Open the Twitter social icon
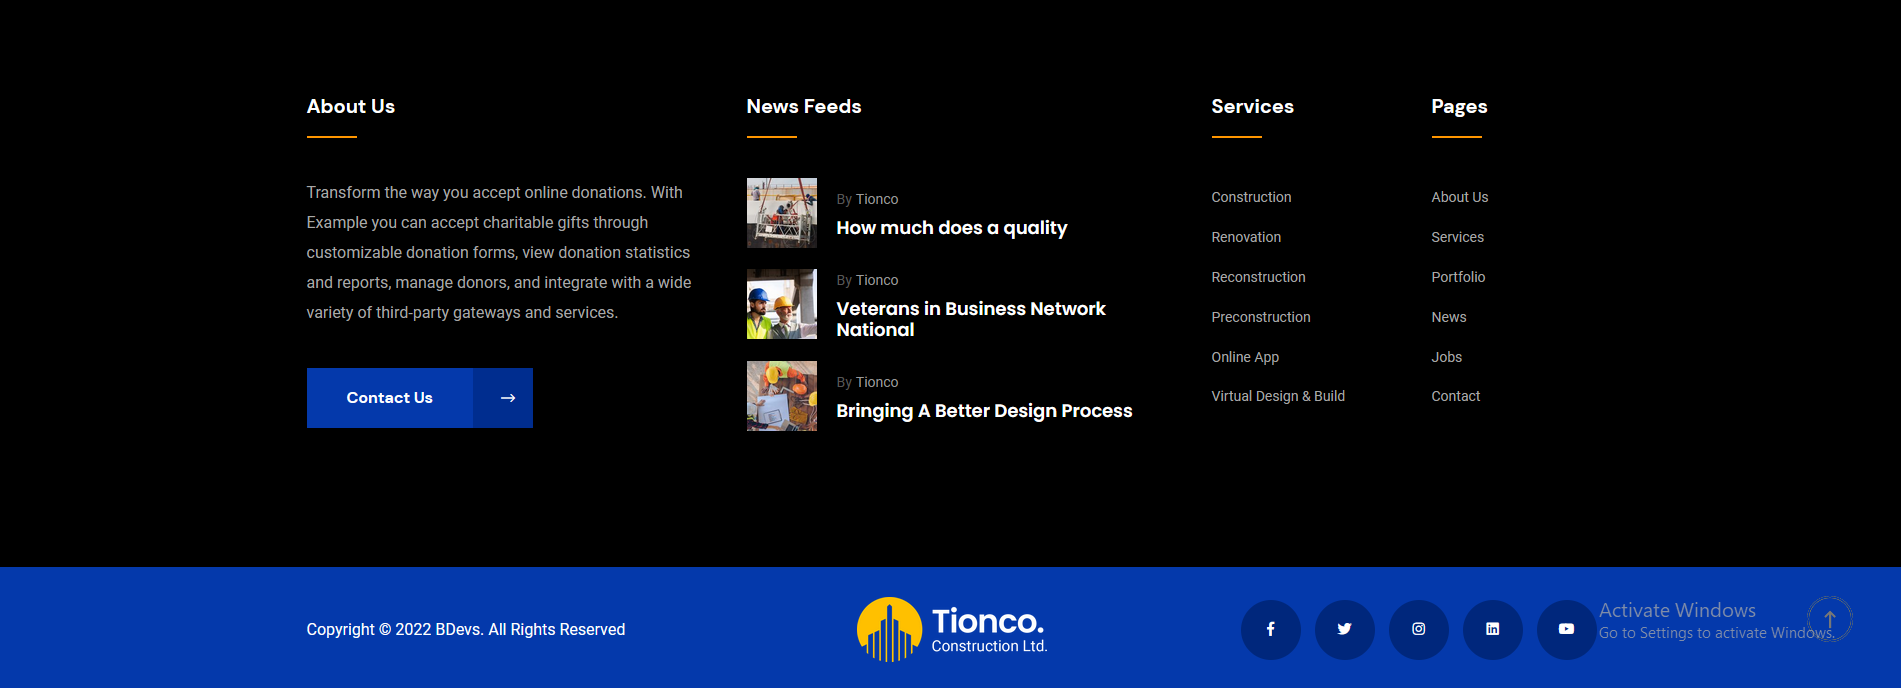The image size is (1901, 688). pyautogui.click(x=1344, y=629)
